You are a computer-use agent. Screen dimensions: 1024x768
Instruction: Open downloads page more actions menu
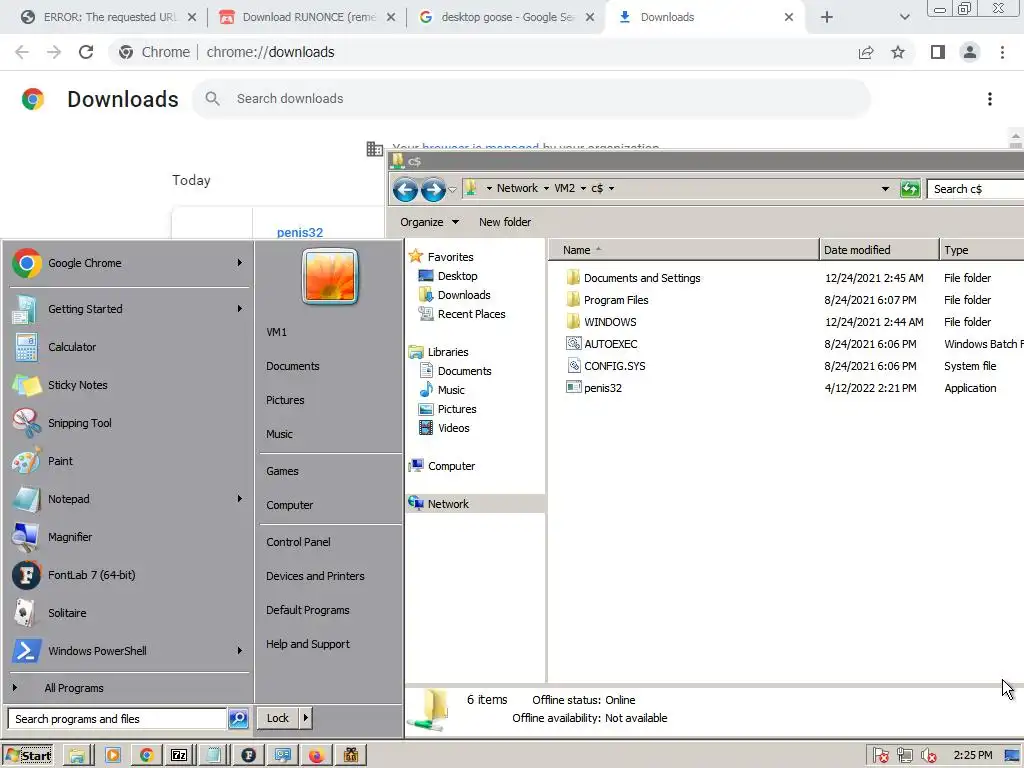[990, 99]
